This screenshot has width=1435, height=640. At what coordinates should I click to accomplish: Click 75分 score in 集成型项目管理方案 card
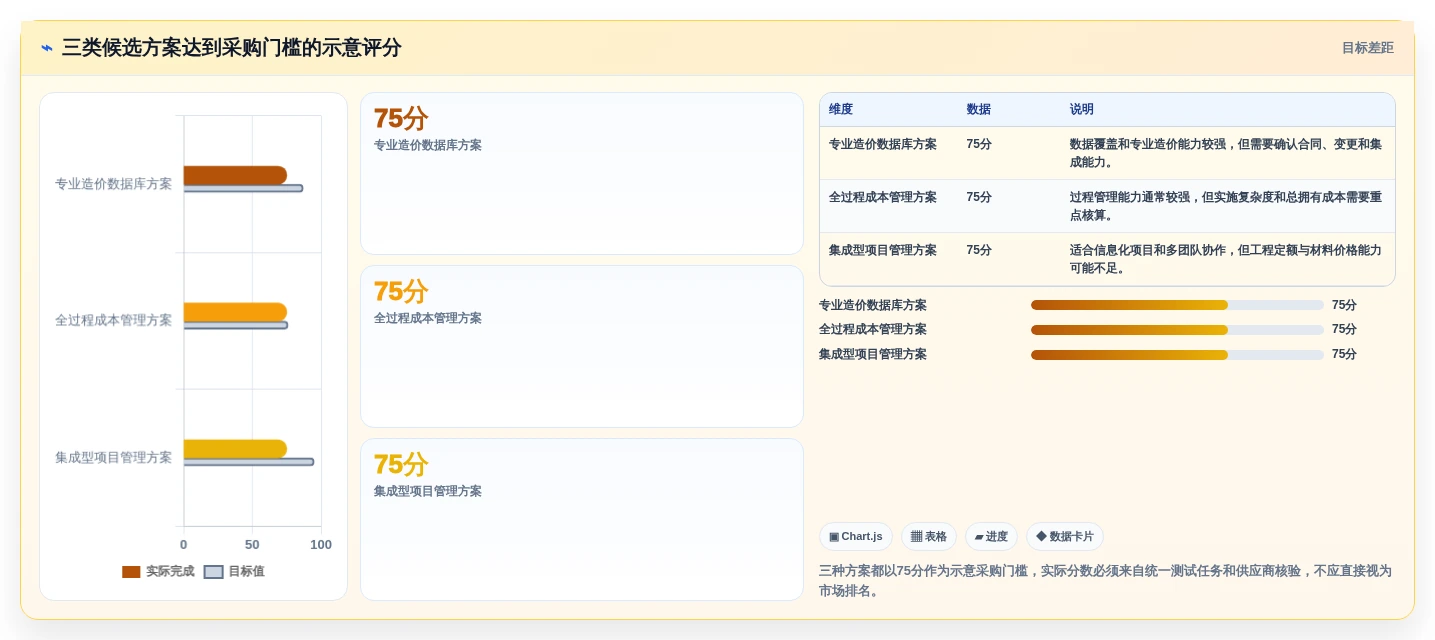tap(401, 465)
